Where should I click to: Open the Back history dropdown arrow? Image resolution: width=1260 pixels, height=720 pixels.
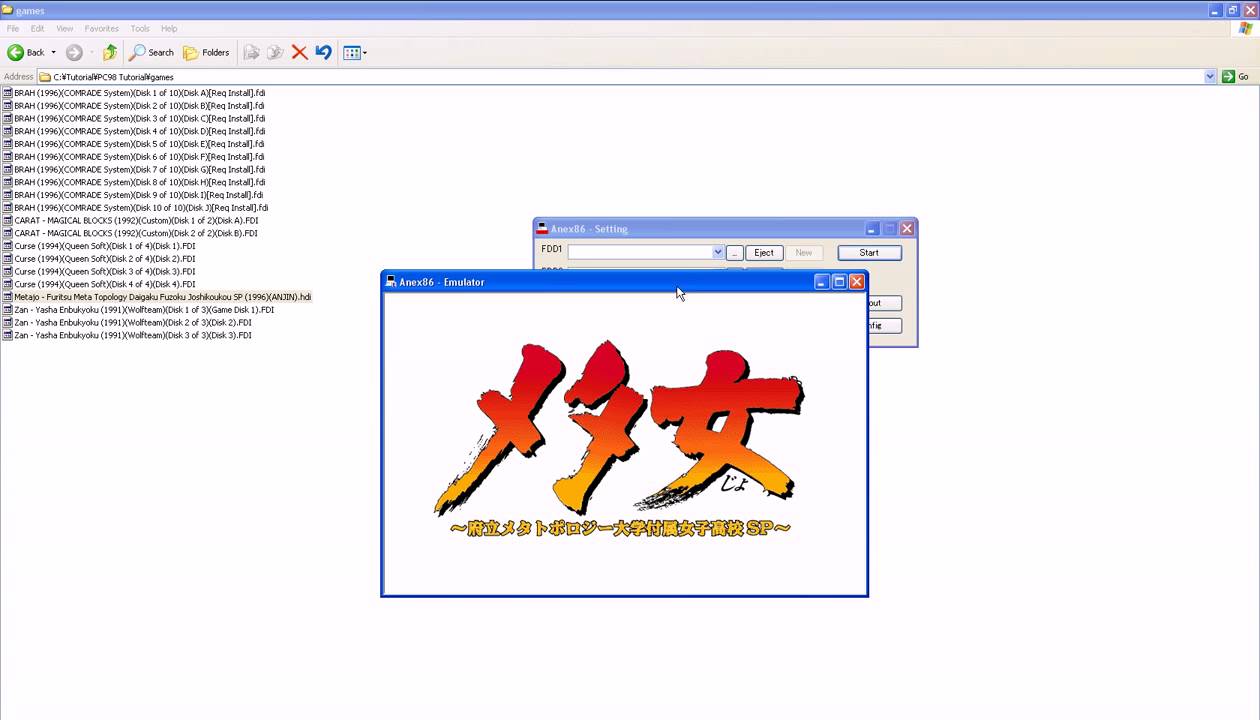pos(54,52)
